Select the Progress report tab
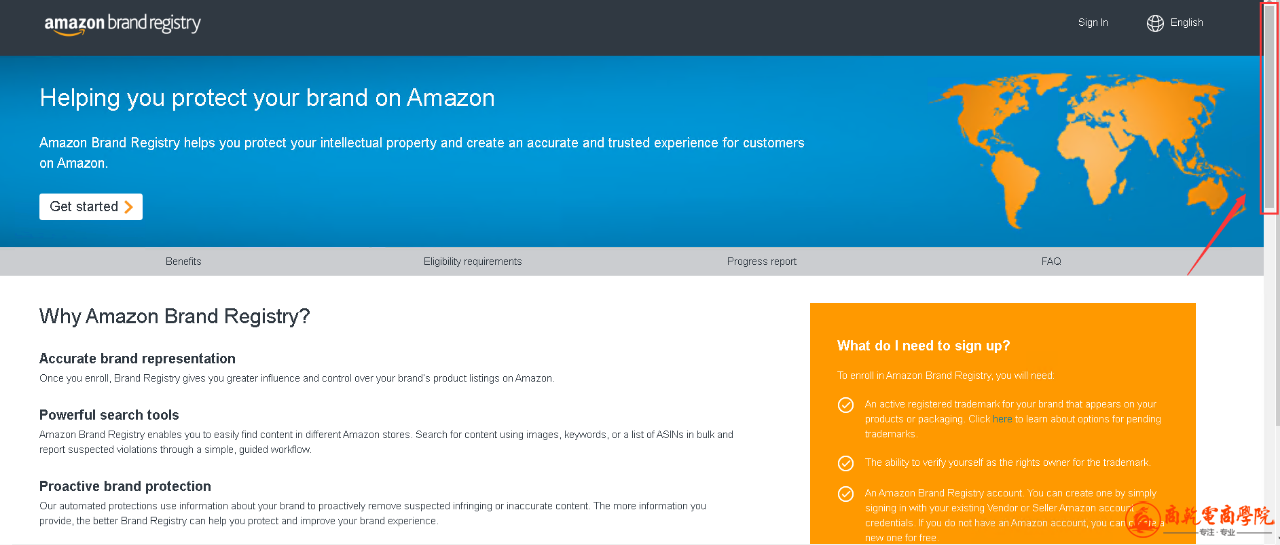This screenshot has height=545, width=1280. click(762, 261)
